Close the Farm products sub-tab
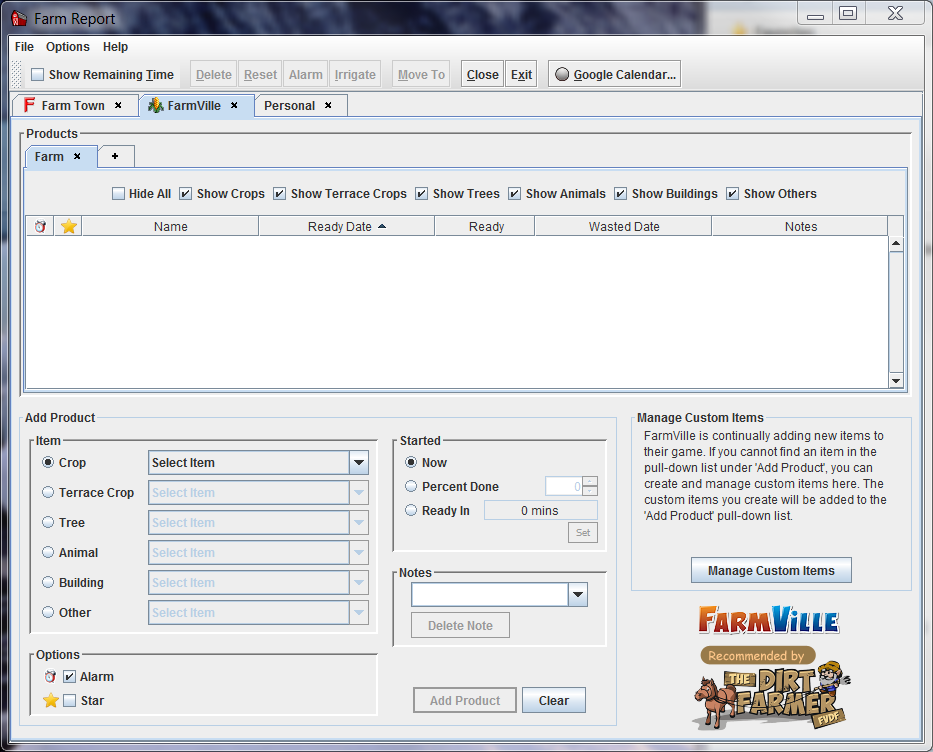This screenshot has width=933, height=752. point(77,156)
